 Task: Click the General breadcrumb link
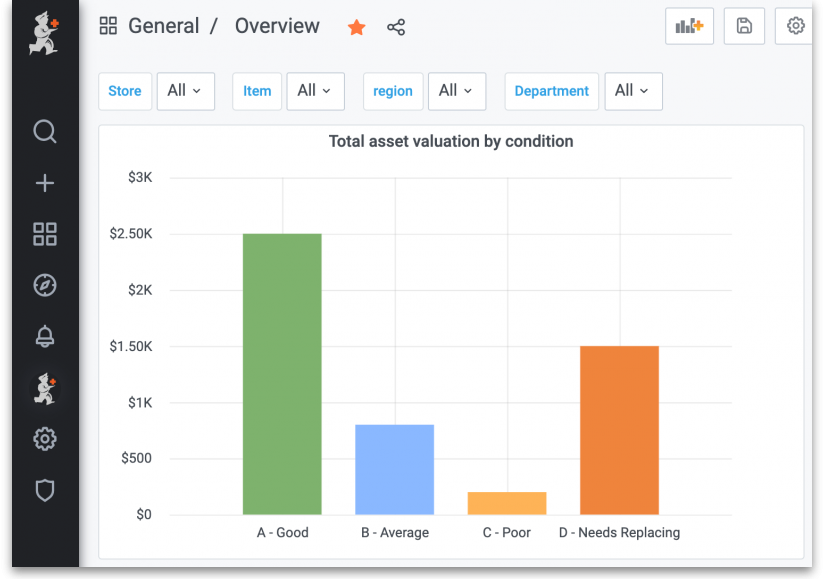click(163, 27)
